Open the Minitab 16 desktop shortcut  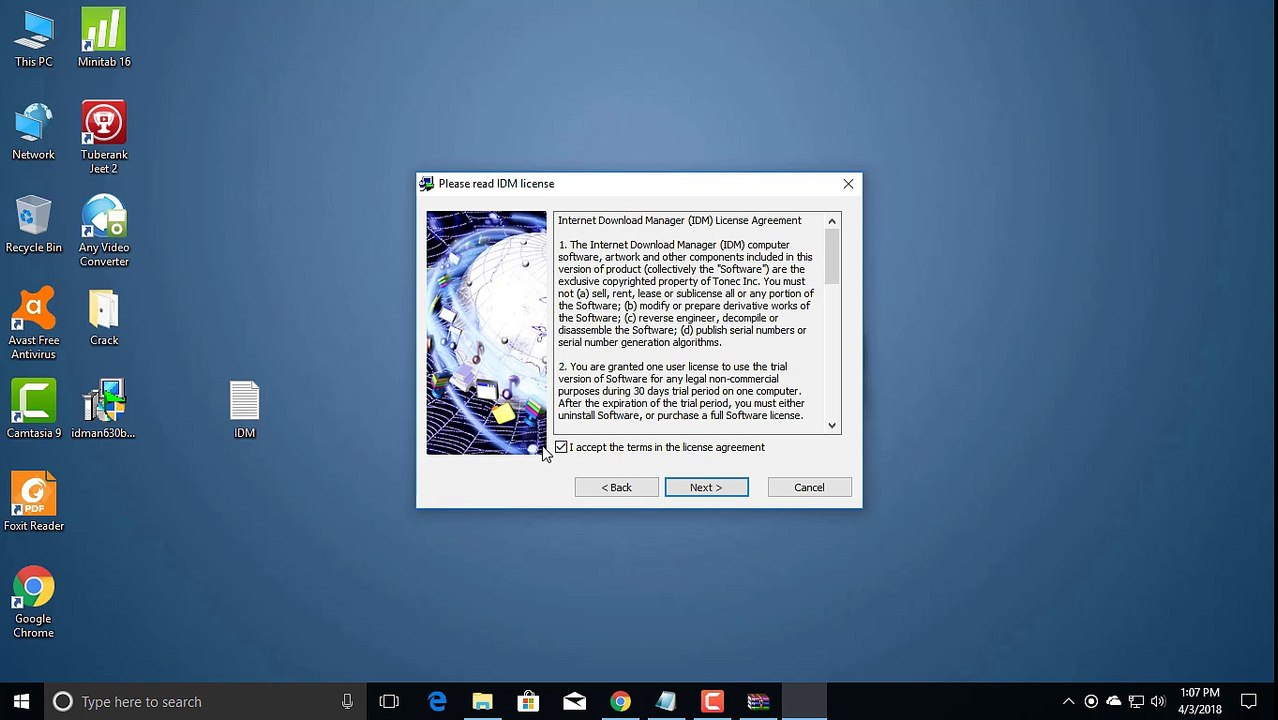104,38
